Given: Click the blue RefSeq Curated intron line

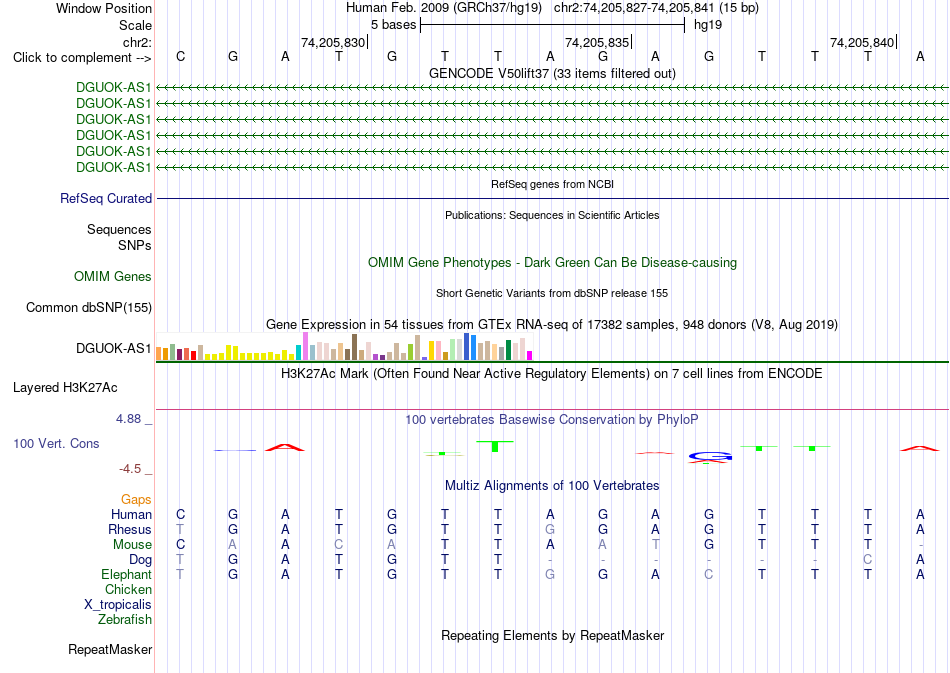Looking at the screenshot, I should pyautogui.click(x=552, y=198).
